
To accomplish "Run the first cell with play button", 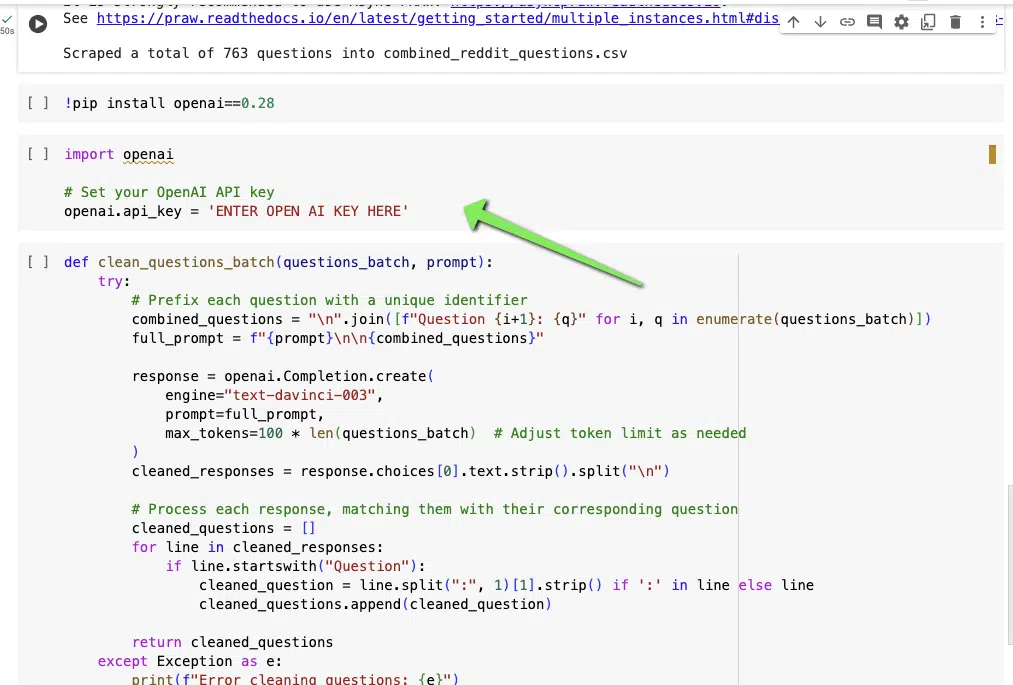I will (x=38, y=24).
